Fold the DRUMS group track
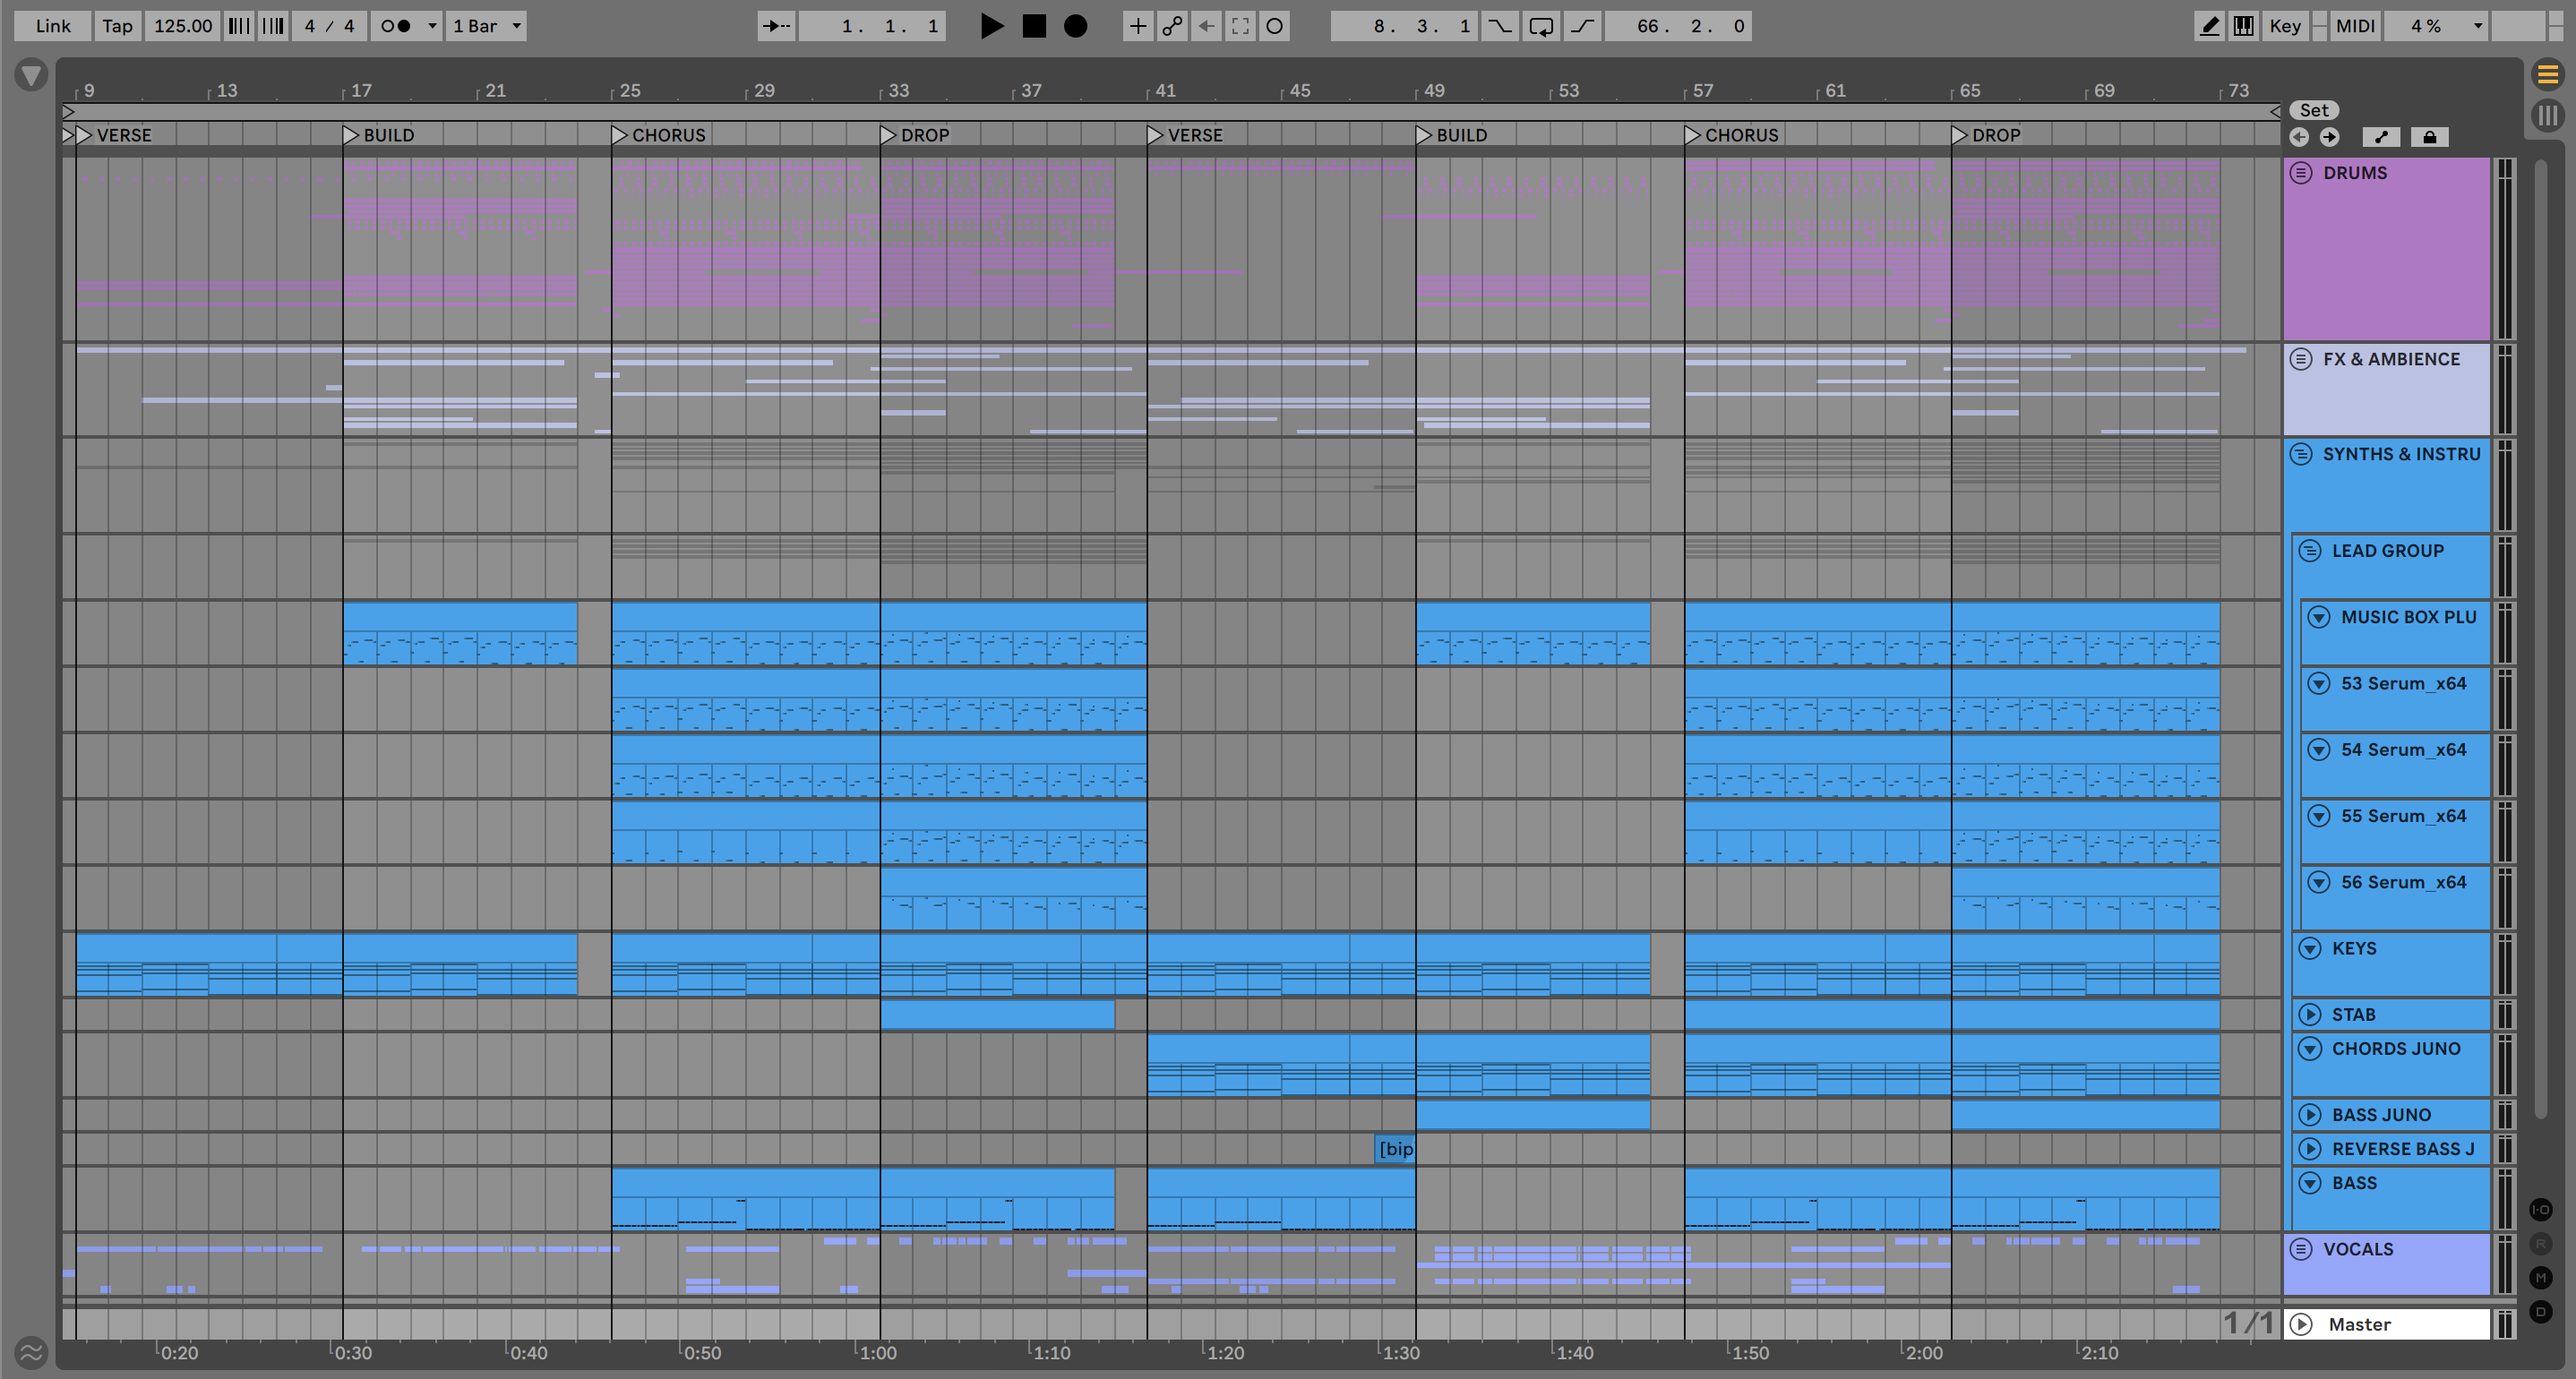 pos(2301,173)
